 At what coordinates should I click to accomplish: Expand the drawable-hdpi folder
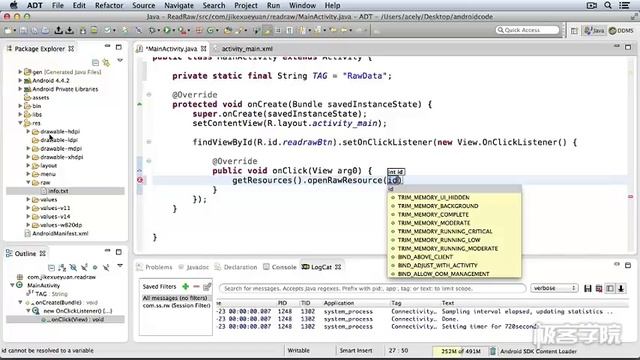pyautogui.click(x=28, y=131)
